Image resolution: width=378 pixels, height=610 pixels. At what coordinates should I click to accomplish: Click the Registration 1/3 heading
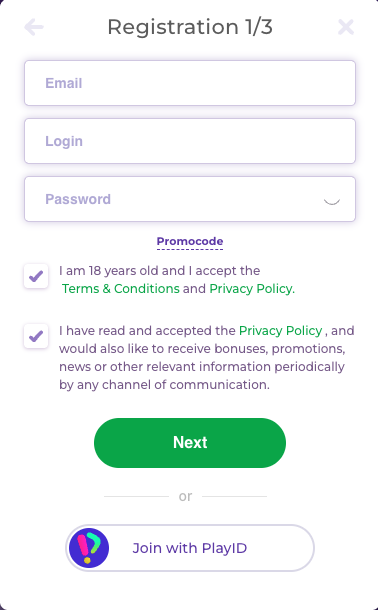190,27
